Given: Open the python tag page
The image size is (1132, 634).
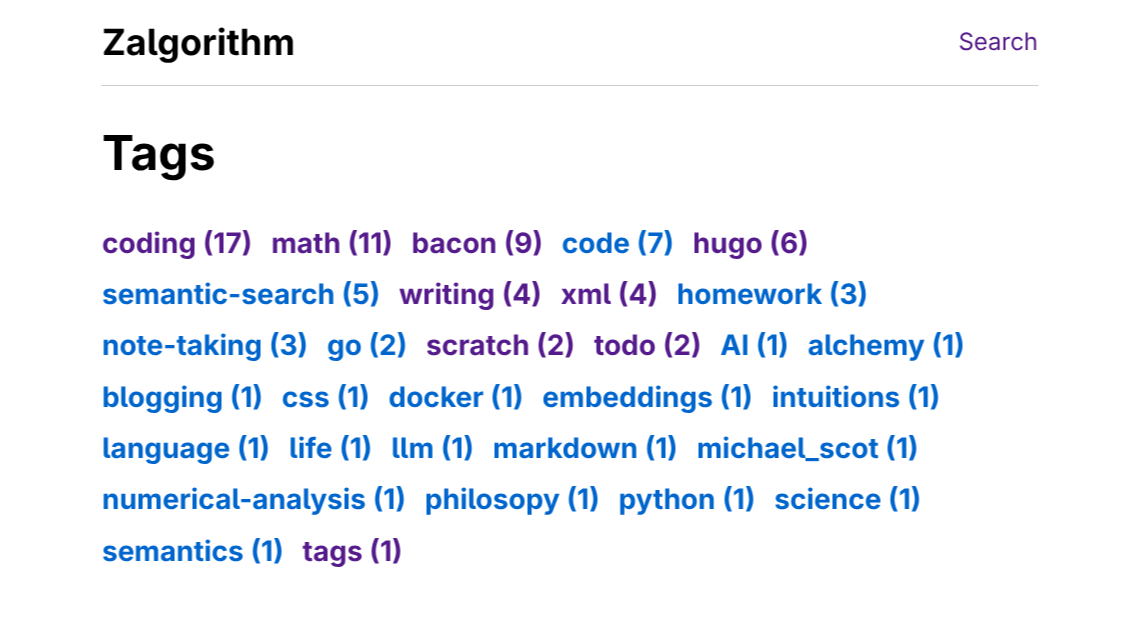Looking at the screenshot, I should pos(686,499).
